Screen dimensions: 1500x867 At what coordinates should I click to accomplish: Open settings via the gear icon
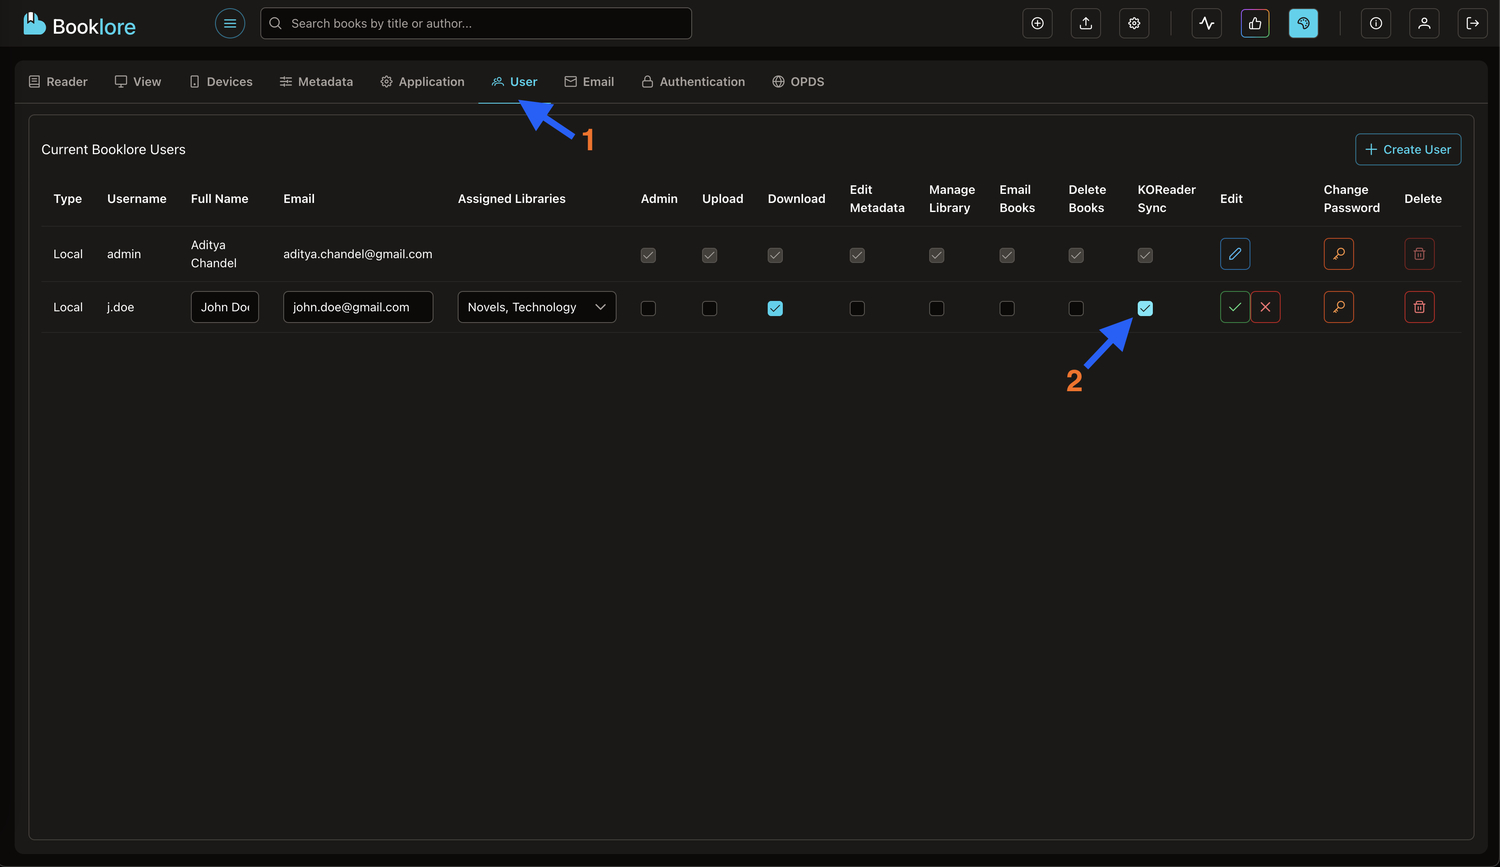pos(1134,23)
